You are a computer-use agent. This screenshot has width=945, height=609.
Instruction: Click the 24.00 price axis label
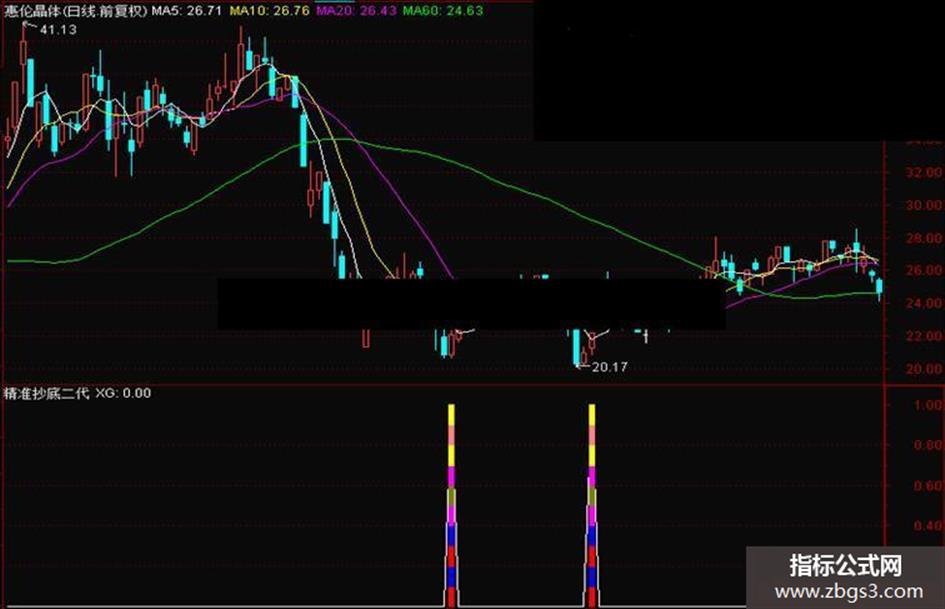tap(924, 303)
